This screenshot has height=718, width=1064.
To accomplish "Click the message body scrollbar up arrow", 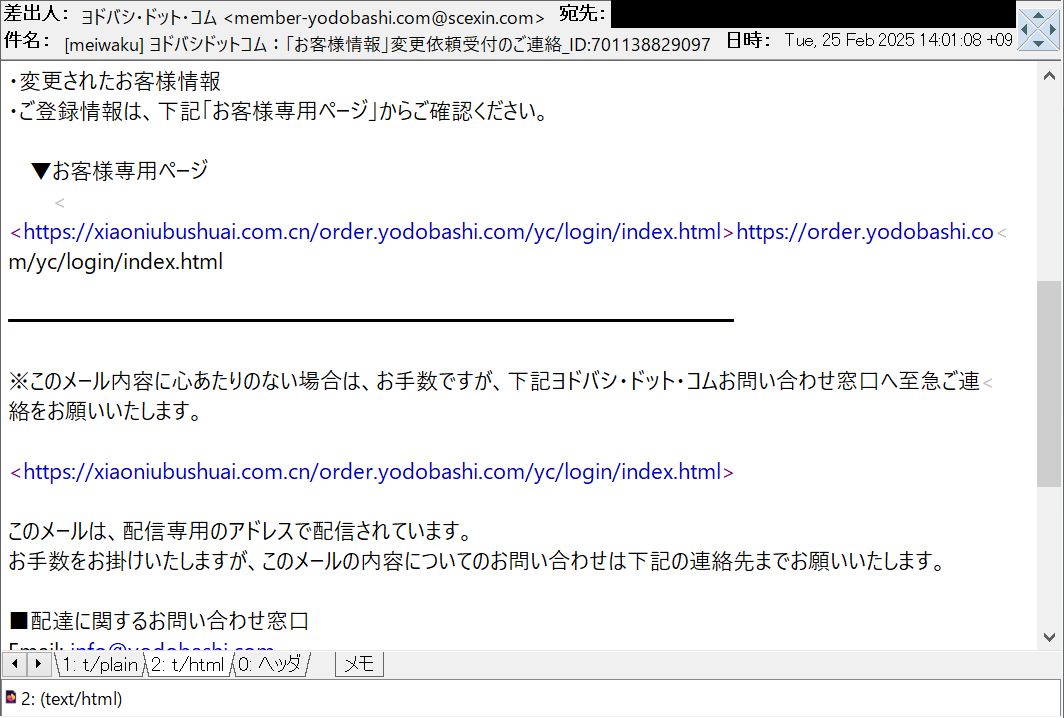I will tap(1049, 75).
